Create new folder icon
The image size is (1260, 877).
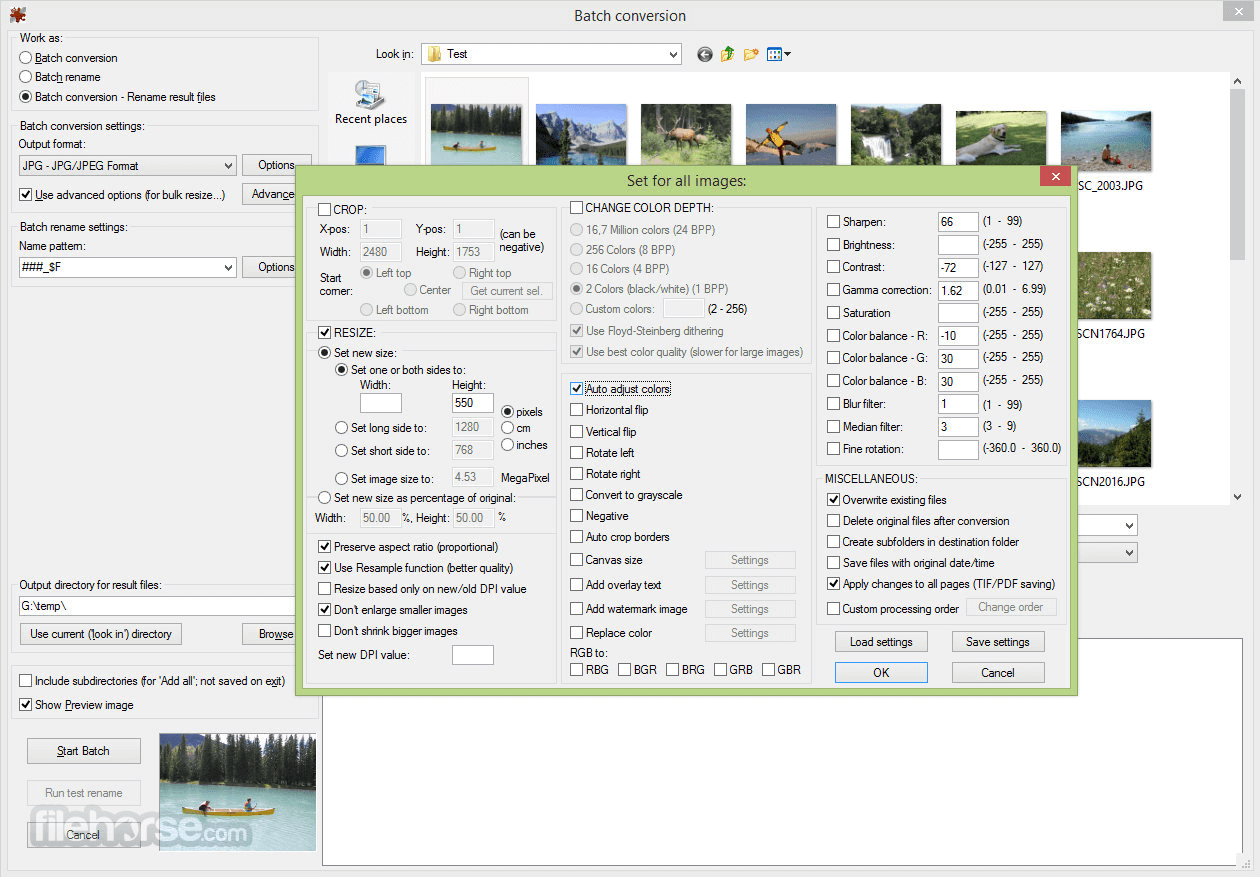tap(751, 54)
